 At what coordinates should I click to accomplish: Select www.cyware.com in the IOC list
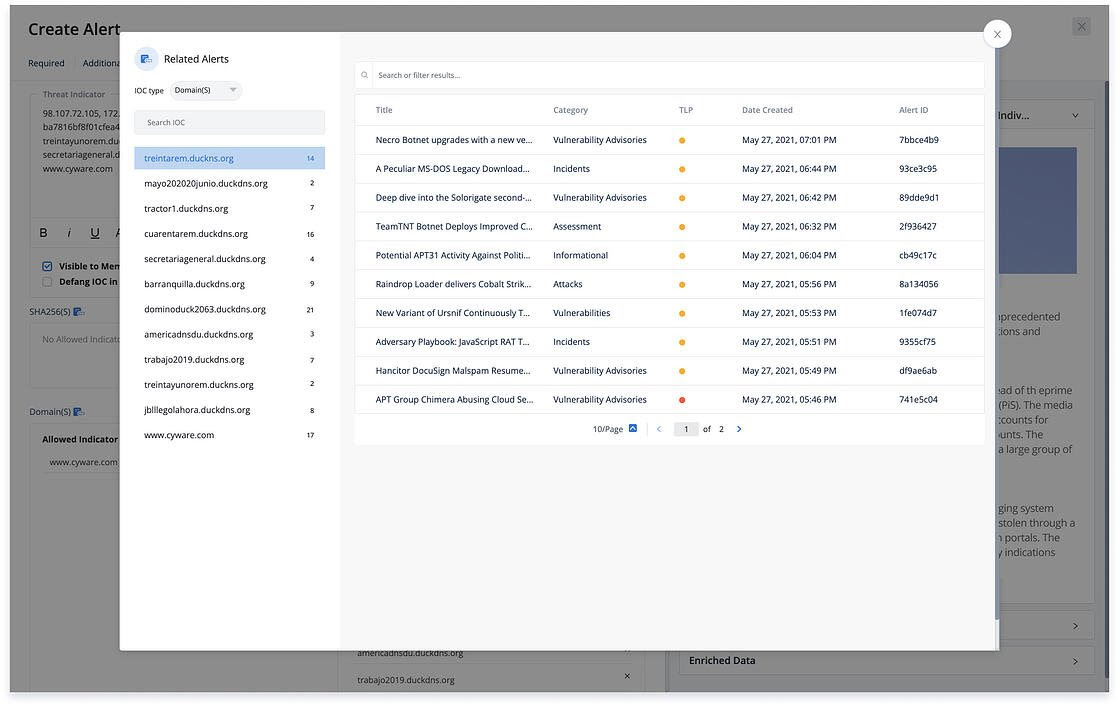click(179, 435)
